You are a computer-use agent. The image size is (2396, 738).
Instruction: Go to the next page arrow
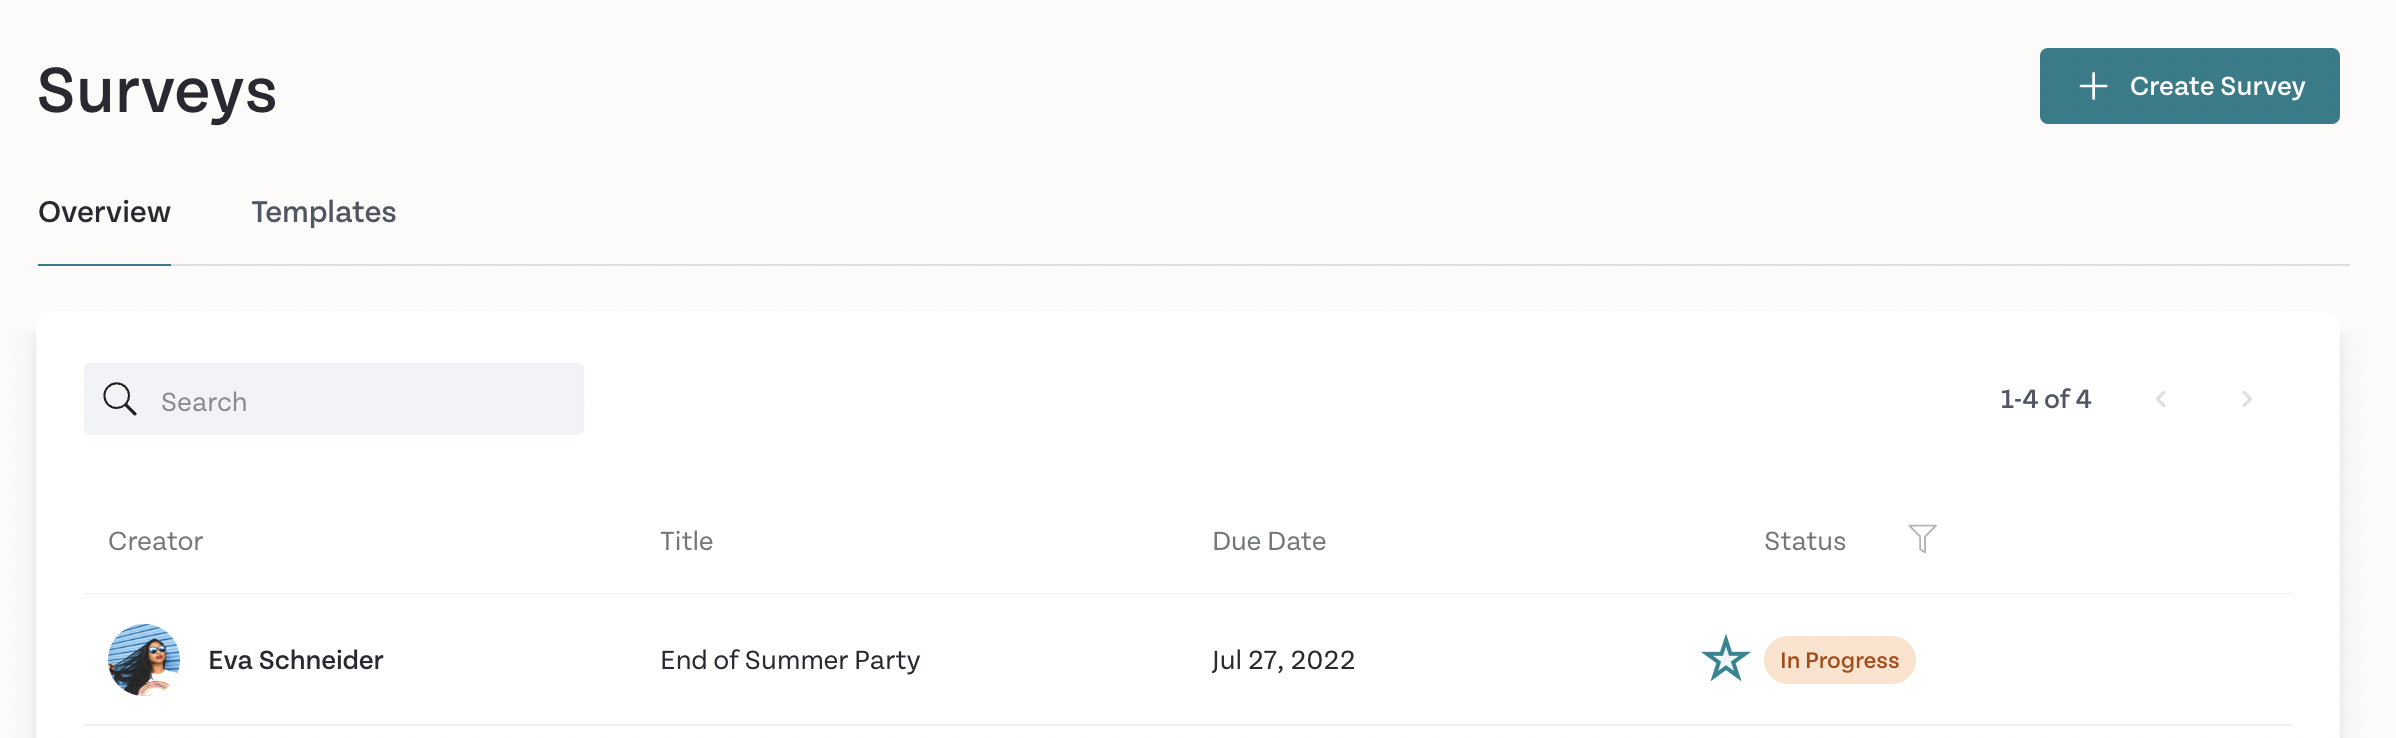[2247, 399]
